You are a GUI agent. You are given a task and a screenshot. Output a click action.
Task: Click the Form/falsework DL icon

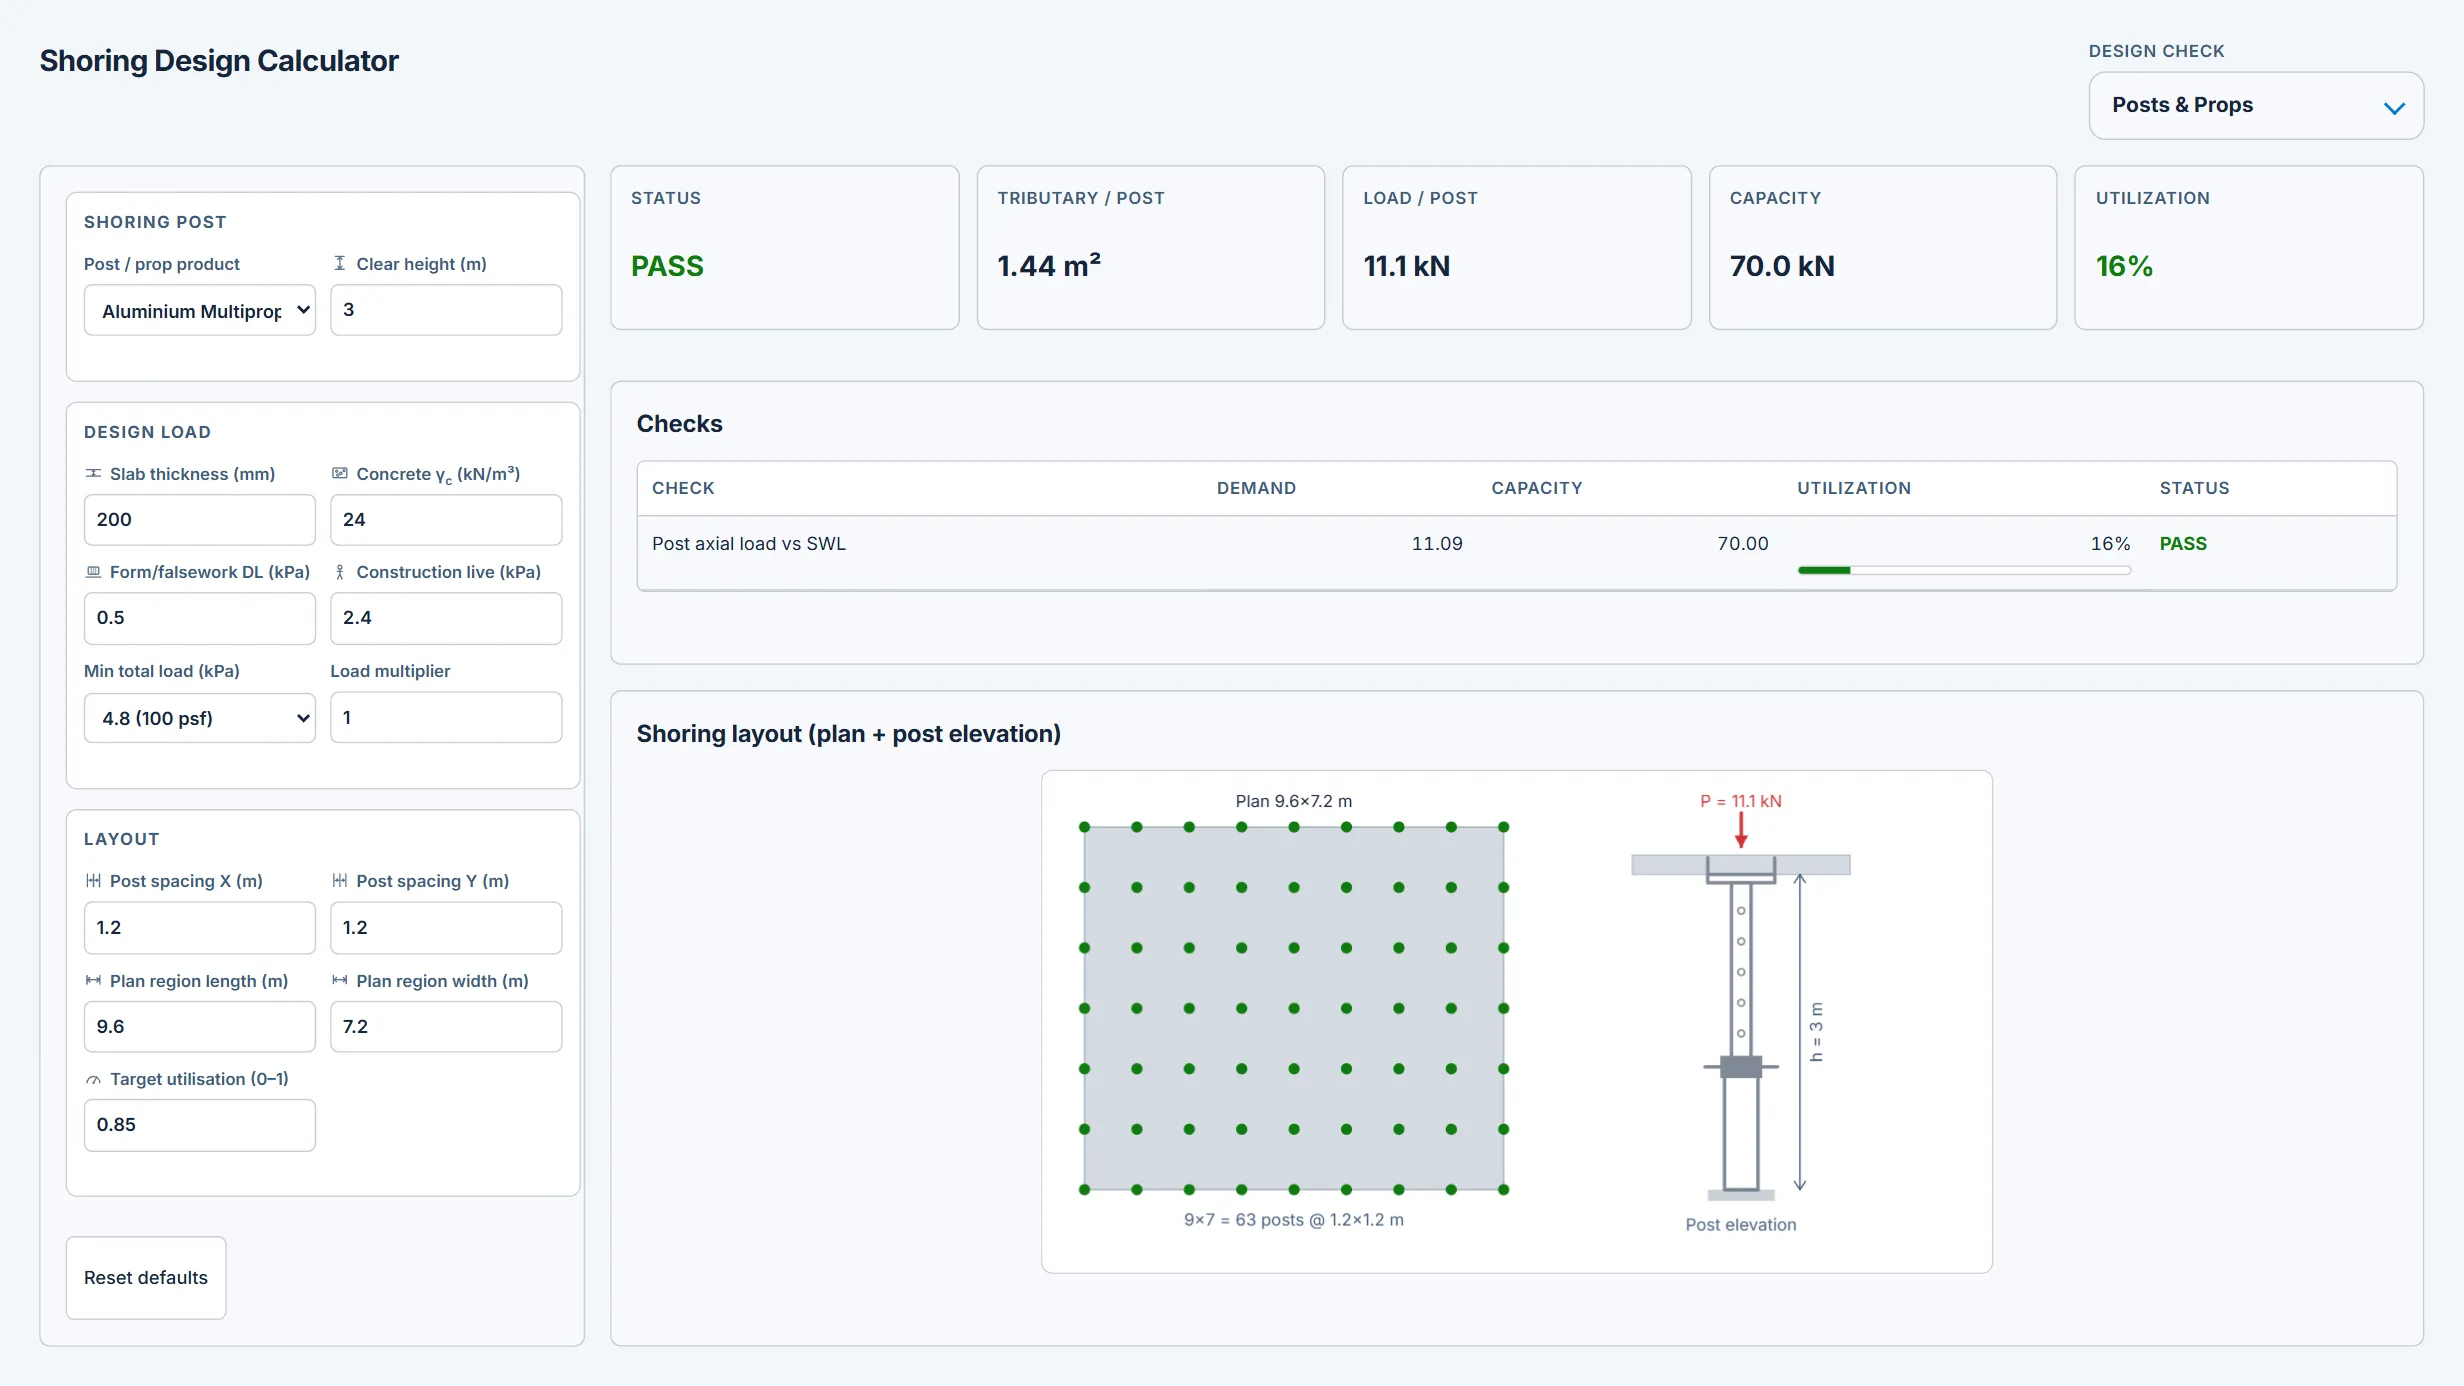click(93, 571)
